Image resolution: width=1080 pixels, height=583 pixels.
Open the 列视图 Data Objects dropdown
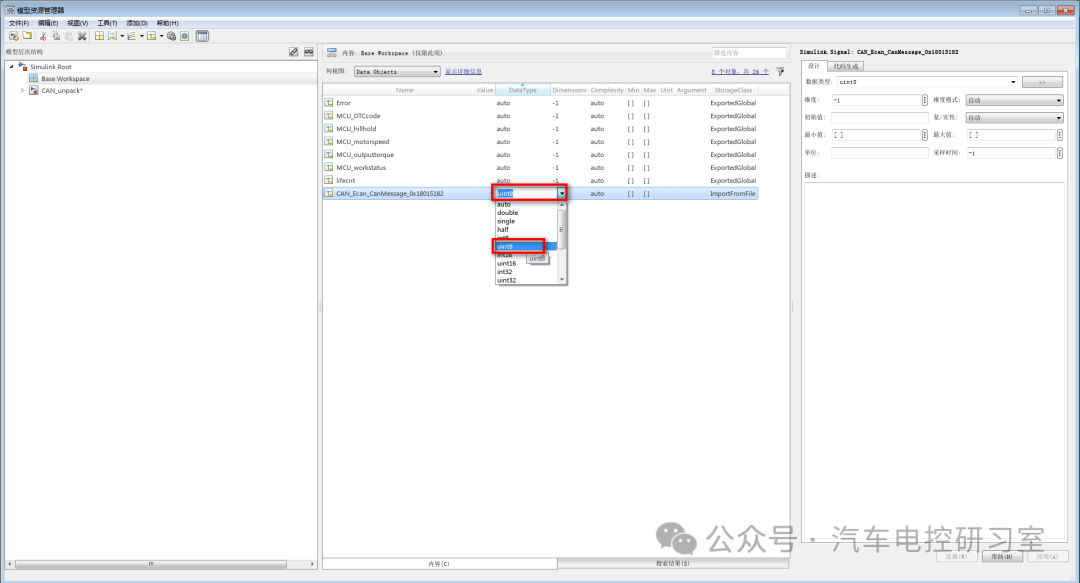click(x=397, y=72)
